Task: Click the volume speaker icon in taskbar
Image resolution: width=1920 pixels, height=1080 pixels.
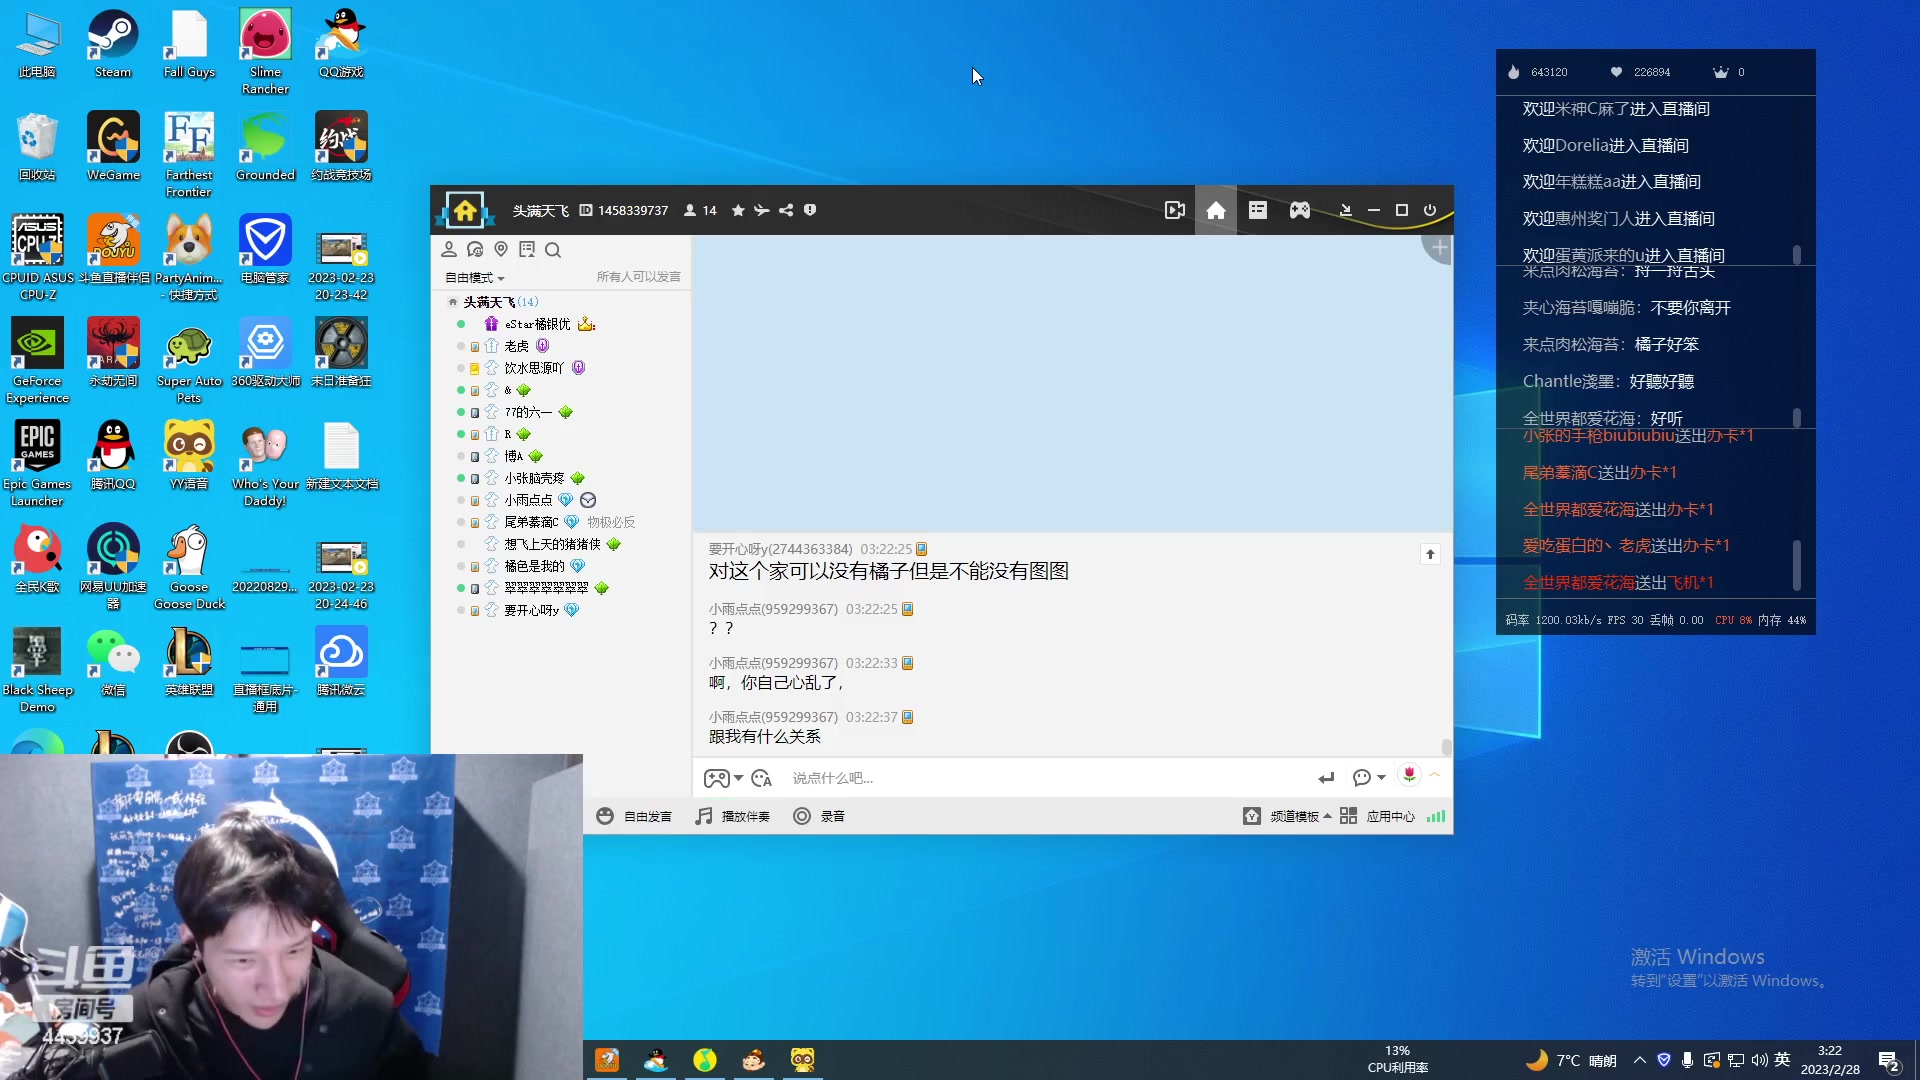Action: 1759,1060
